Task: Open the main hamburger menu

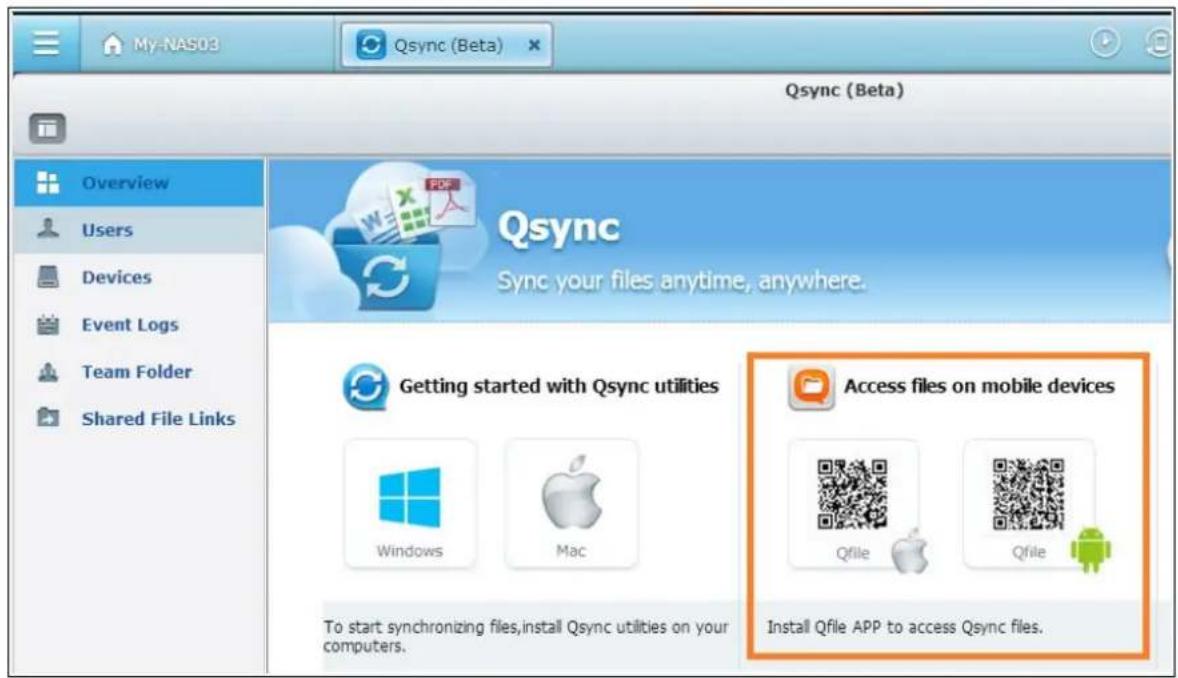Action: pos(46,44)
